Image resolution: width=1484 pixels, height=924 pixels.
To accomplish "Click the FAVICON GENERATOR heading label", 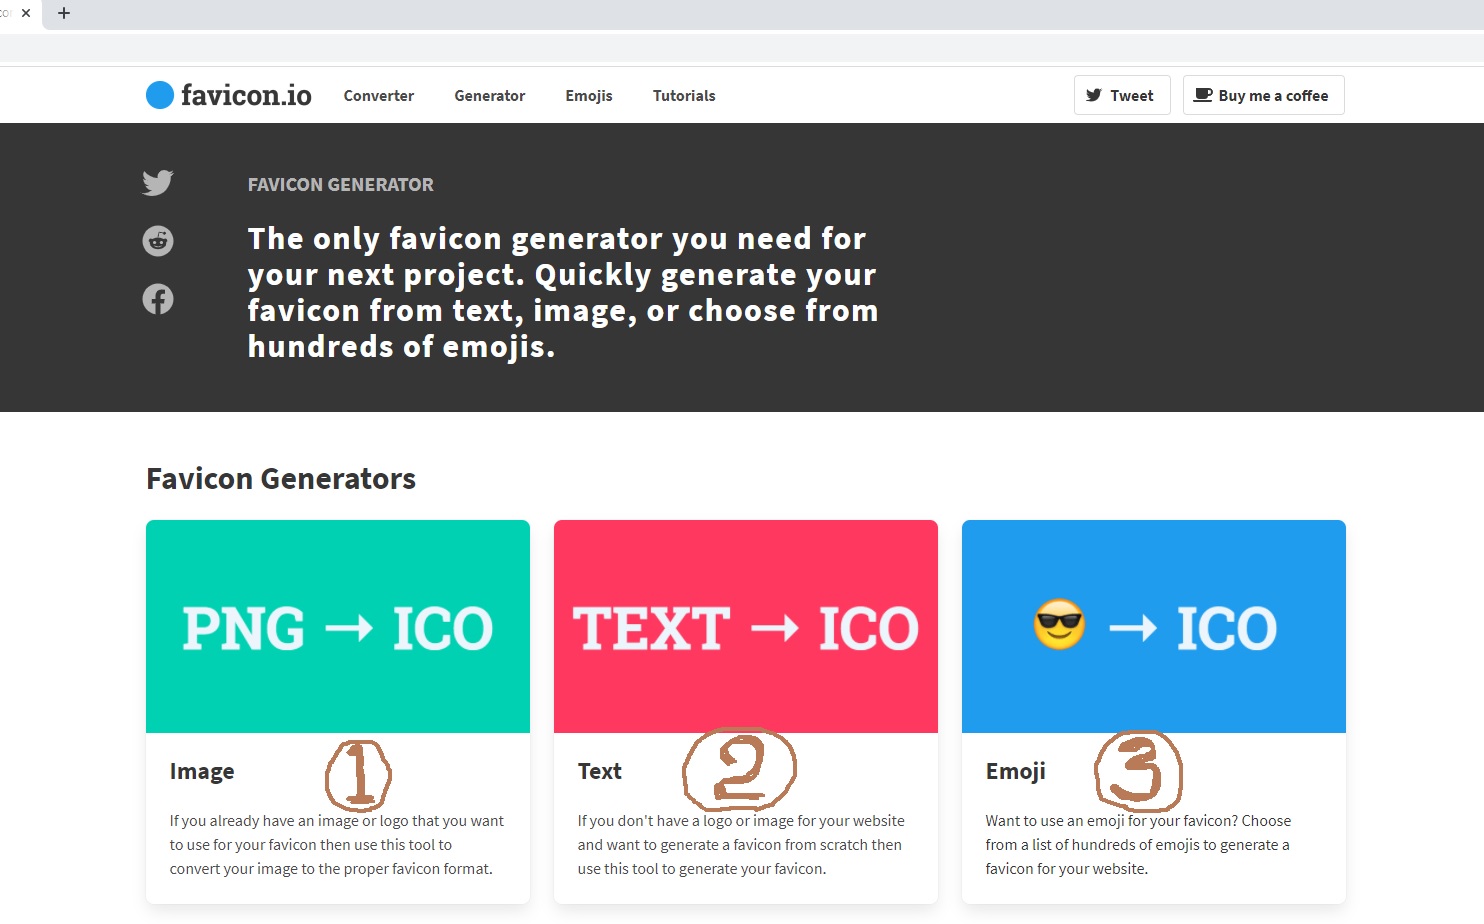I will (x=341, y=185).
